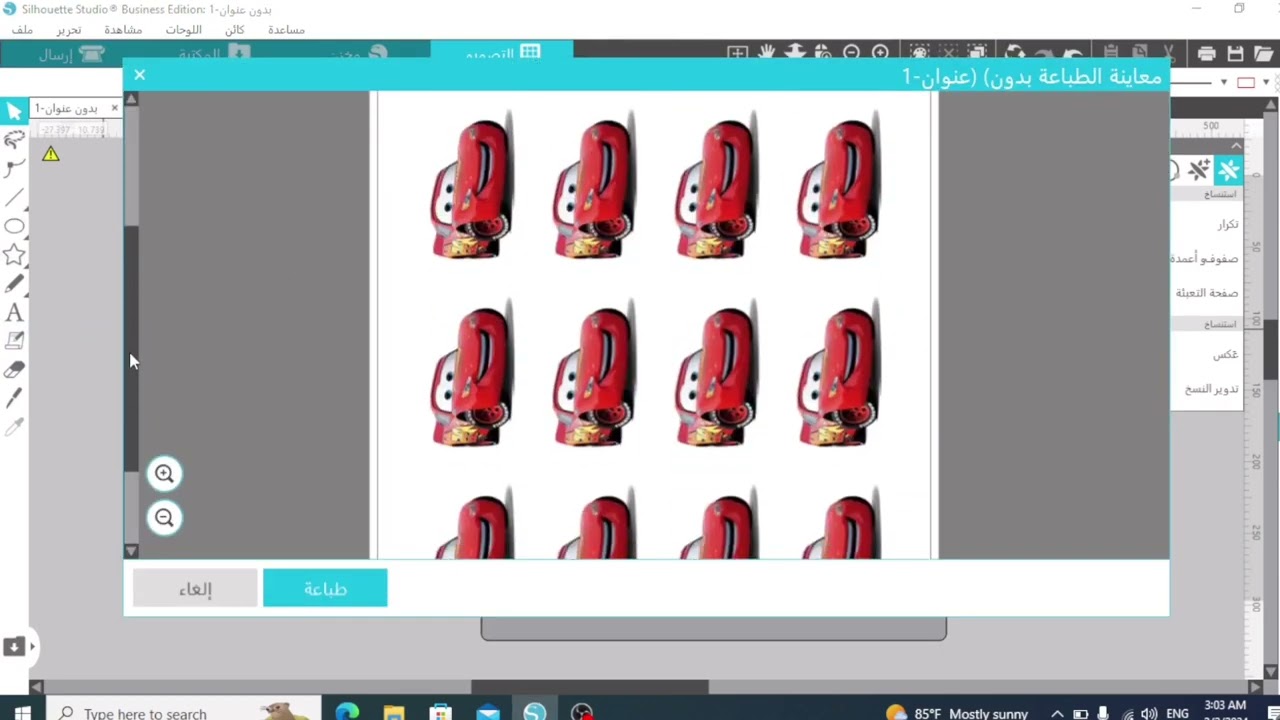This screenshot has width=1280, height=720.
Task: Select the star flexishape tool
Action: point(14,255)
